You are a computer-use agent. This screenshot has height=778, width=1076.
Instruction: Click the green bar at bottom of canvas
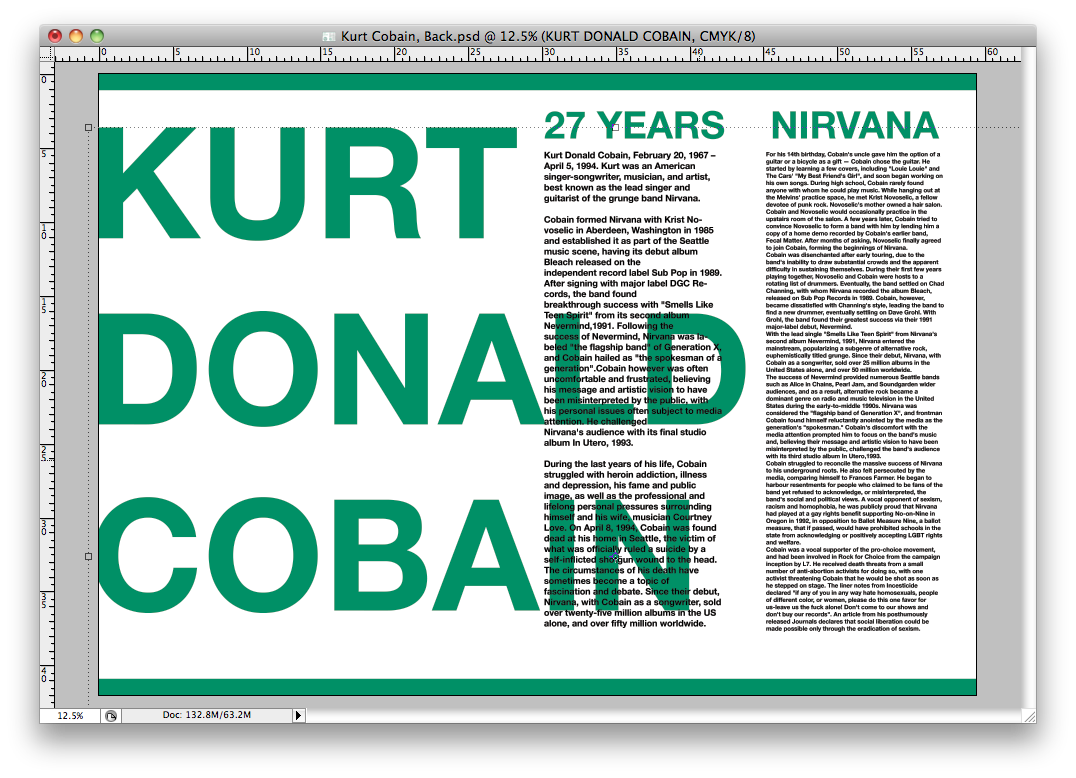[537, 687]
